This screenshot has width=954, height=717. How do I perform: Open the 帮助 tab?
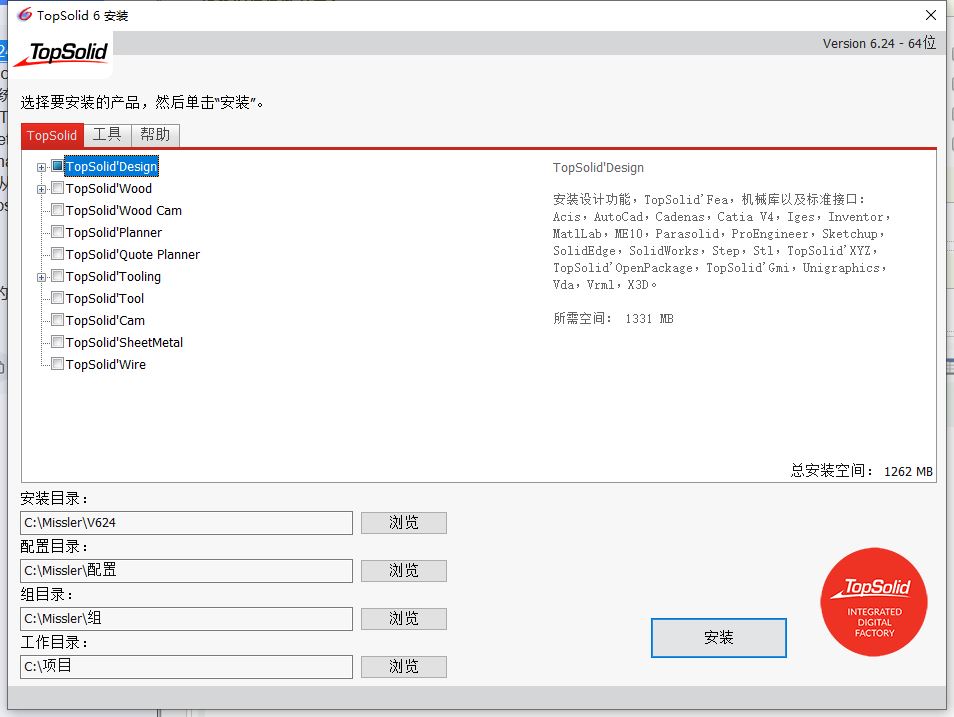coord(155,135)
